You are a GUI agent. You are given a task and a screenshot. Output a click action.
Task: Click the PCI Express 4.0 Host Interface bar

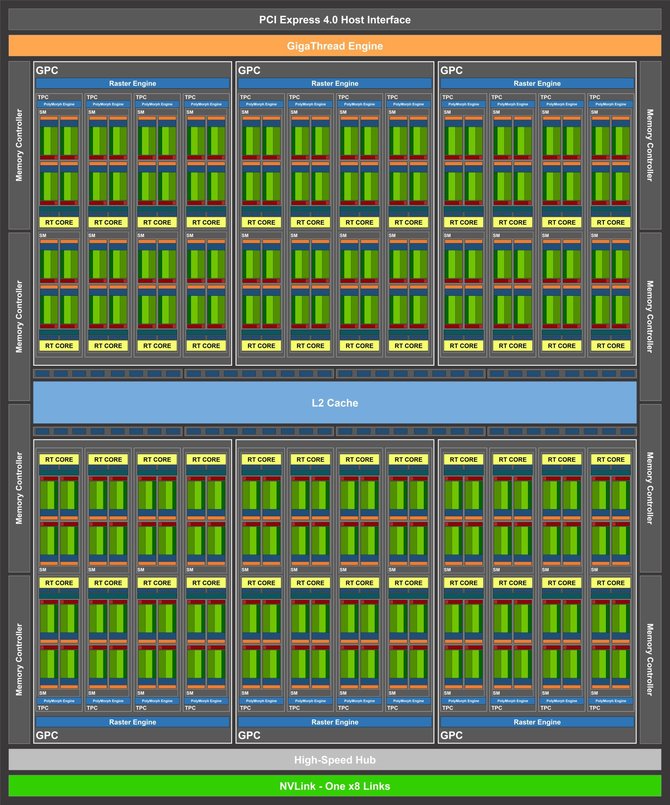335,20
